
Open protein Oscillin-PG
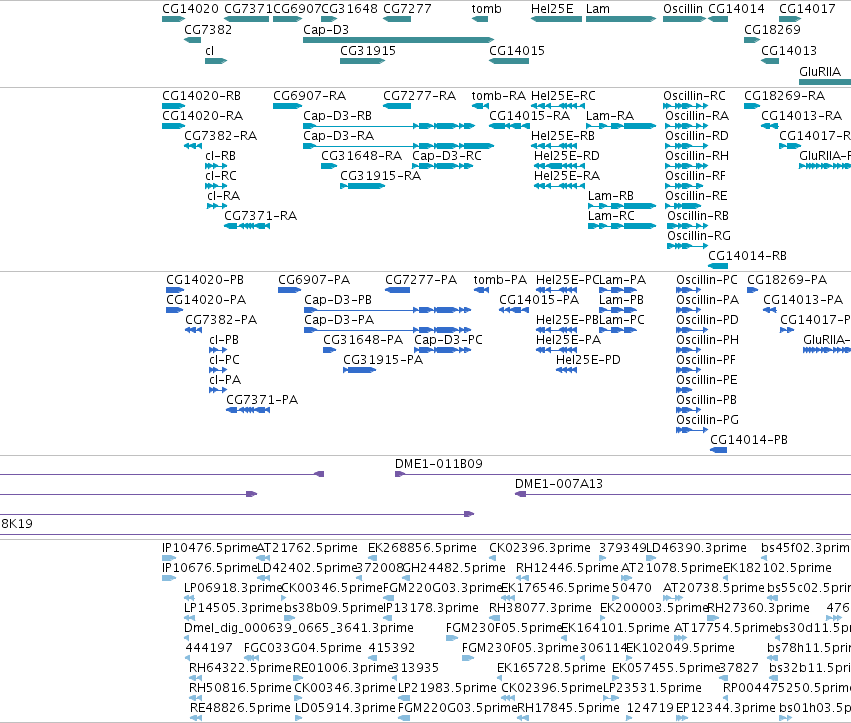[692, 430]
